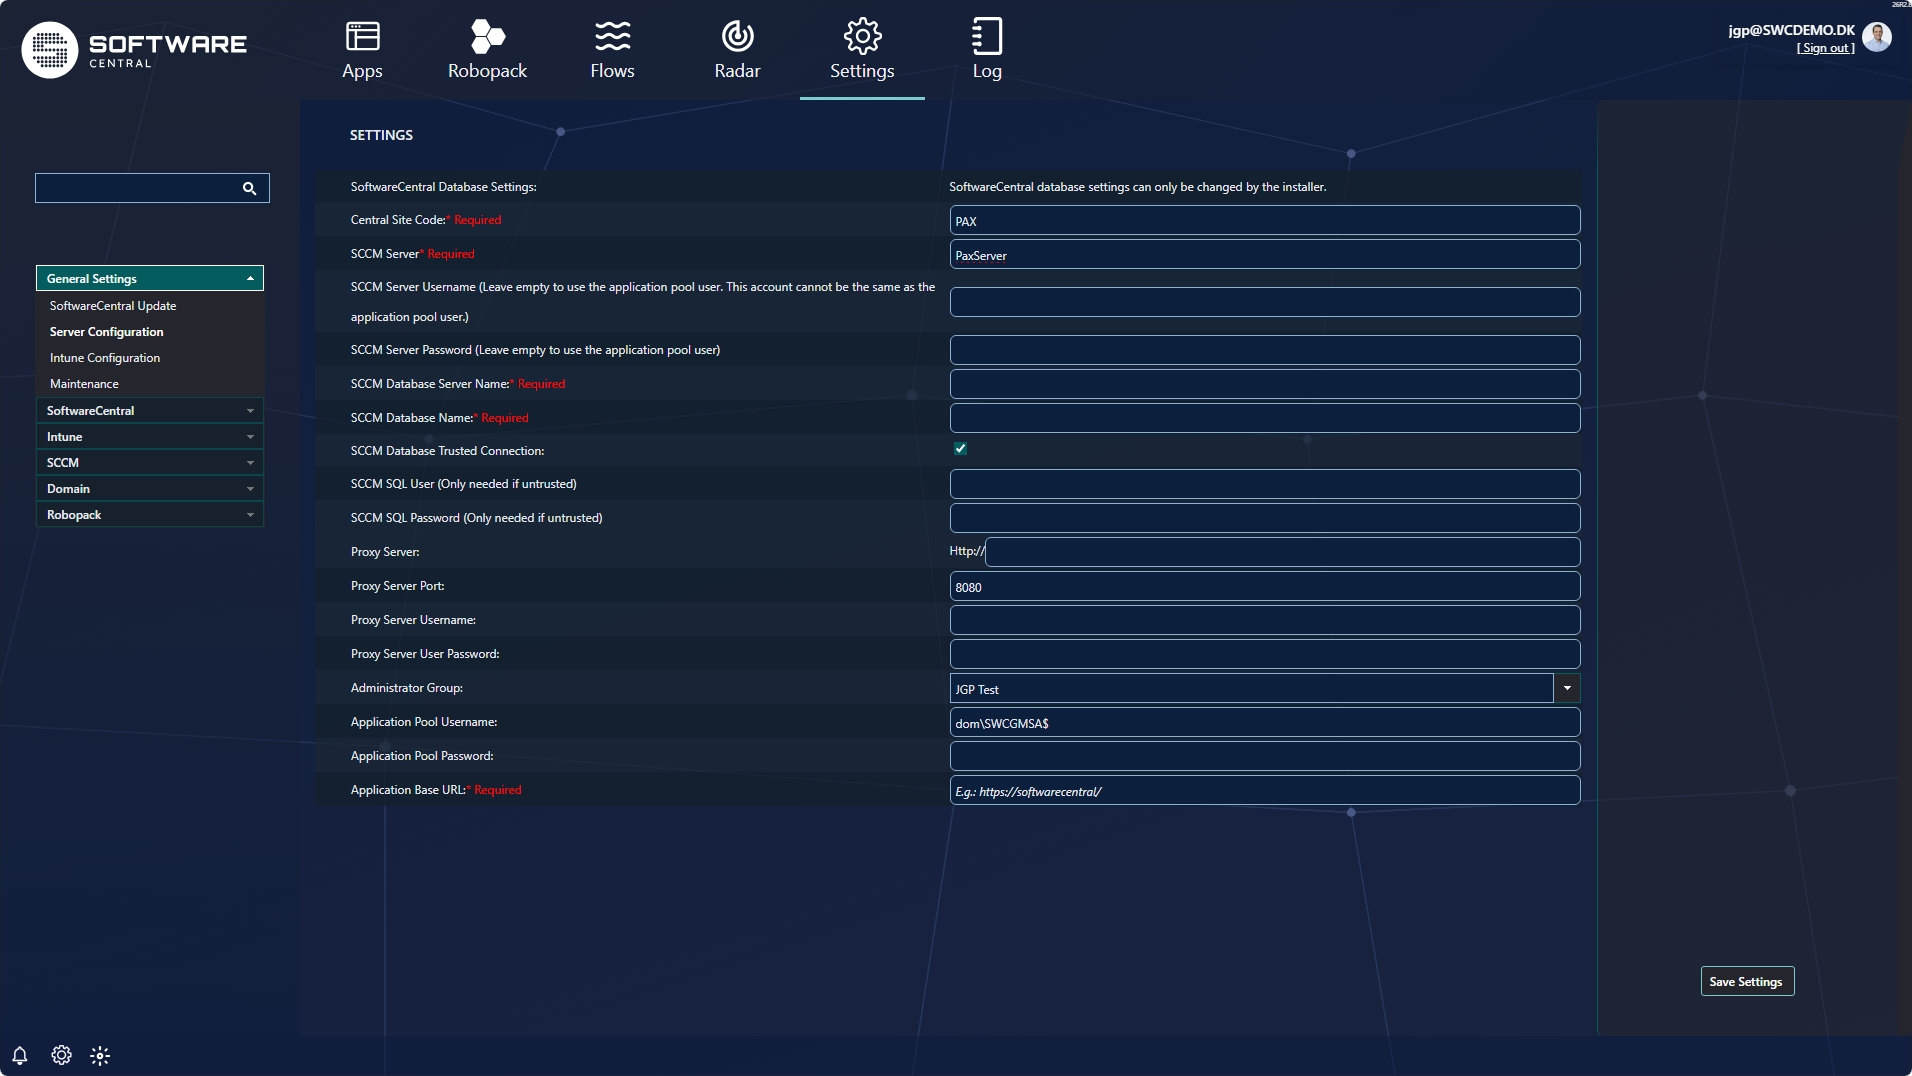Click the Proxy Server User Password field
The width and height of the screenshot is (1912, 1076).
tap(1265, 654)
